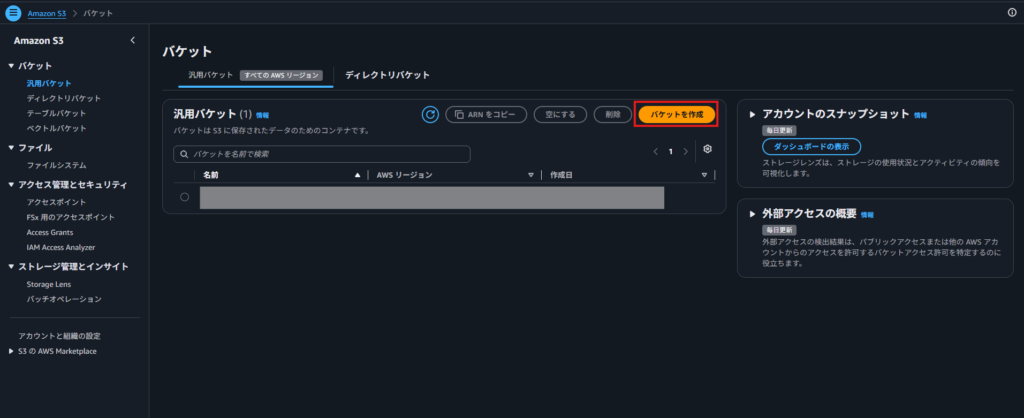Open IAM Access Analyzer in sidebar
1024x418 pixels.
61,248
